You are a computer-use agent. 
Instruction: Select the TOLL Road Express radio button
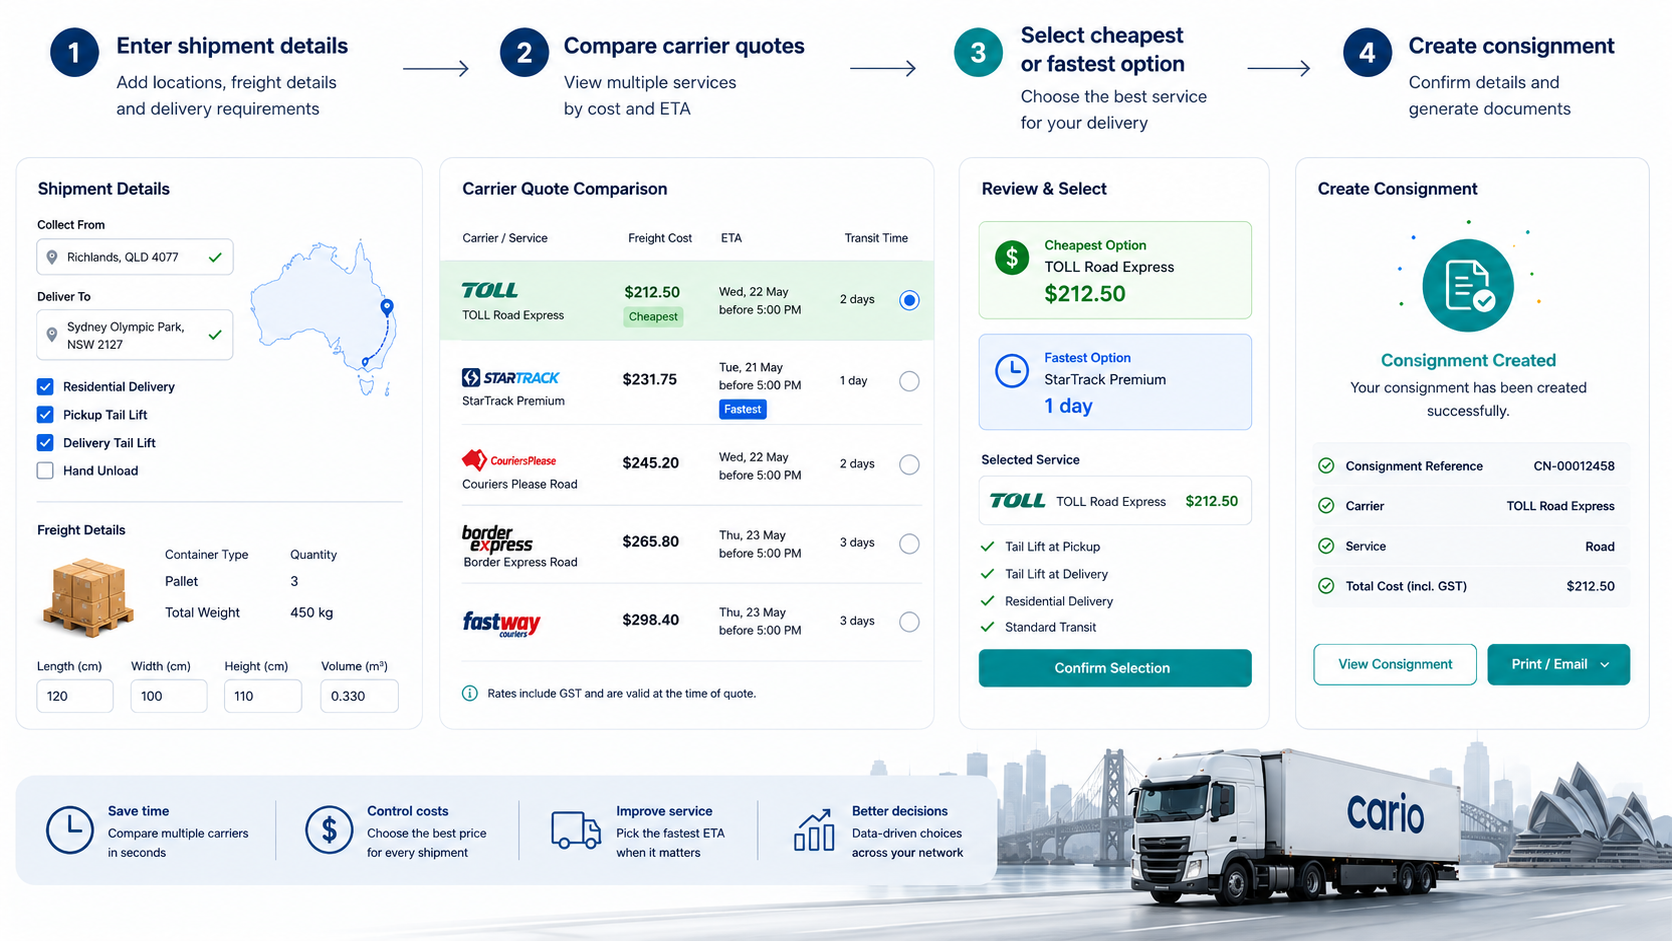click(x=909, y=300)
